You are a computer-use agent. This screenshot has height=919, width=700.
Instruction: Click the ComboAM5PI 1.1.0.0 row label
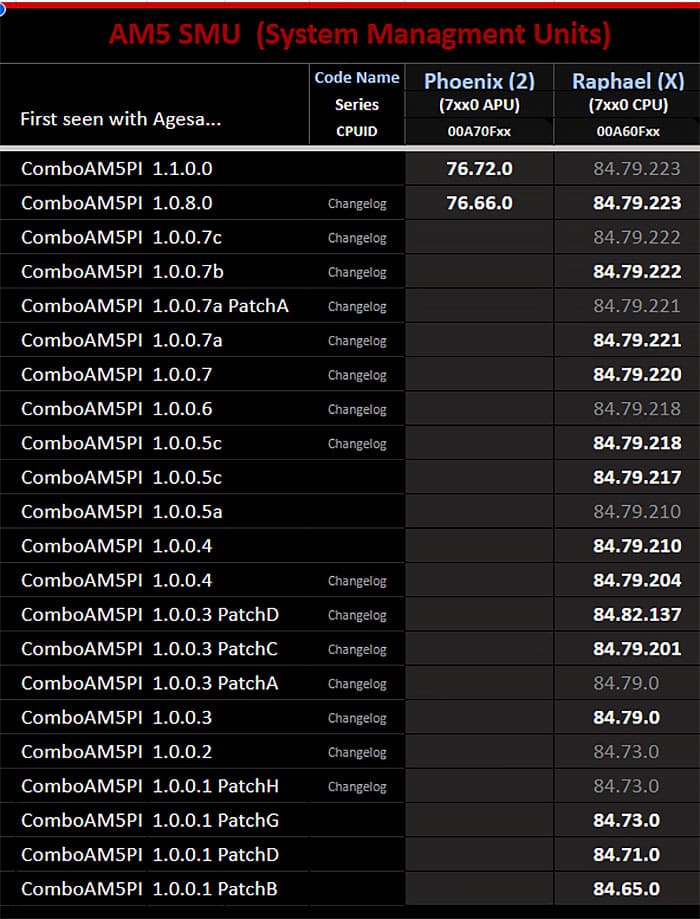117,169
